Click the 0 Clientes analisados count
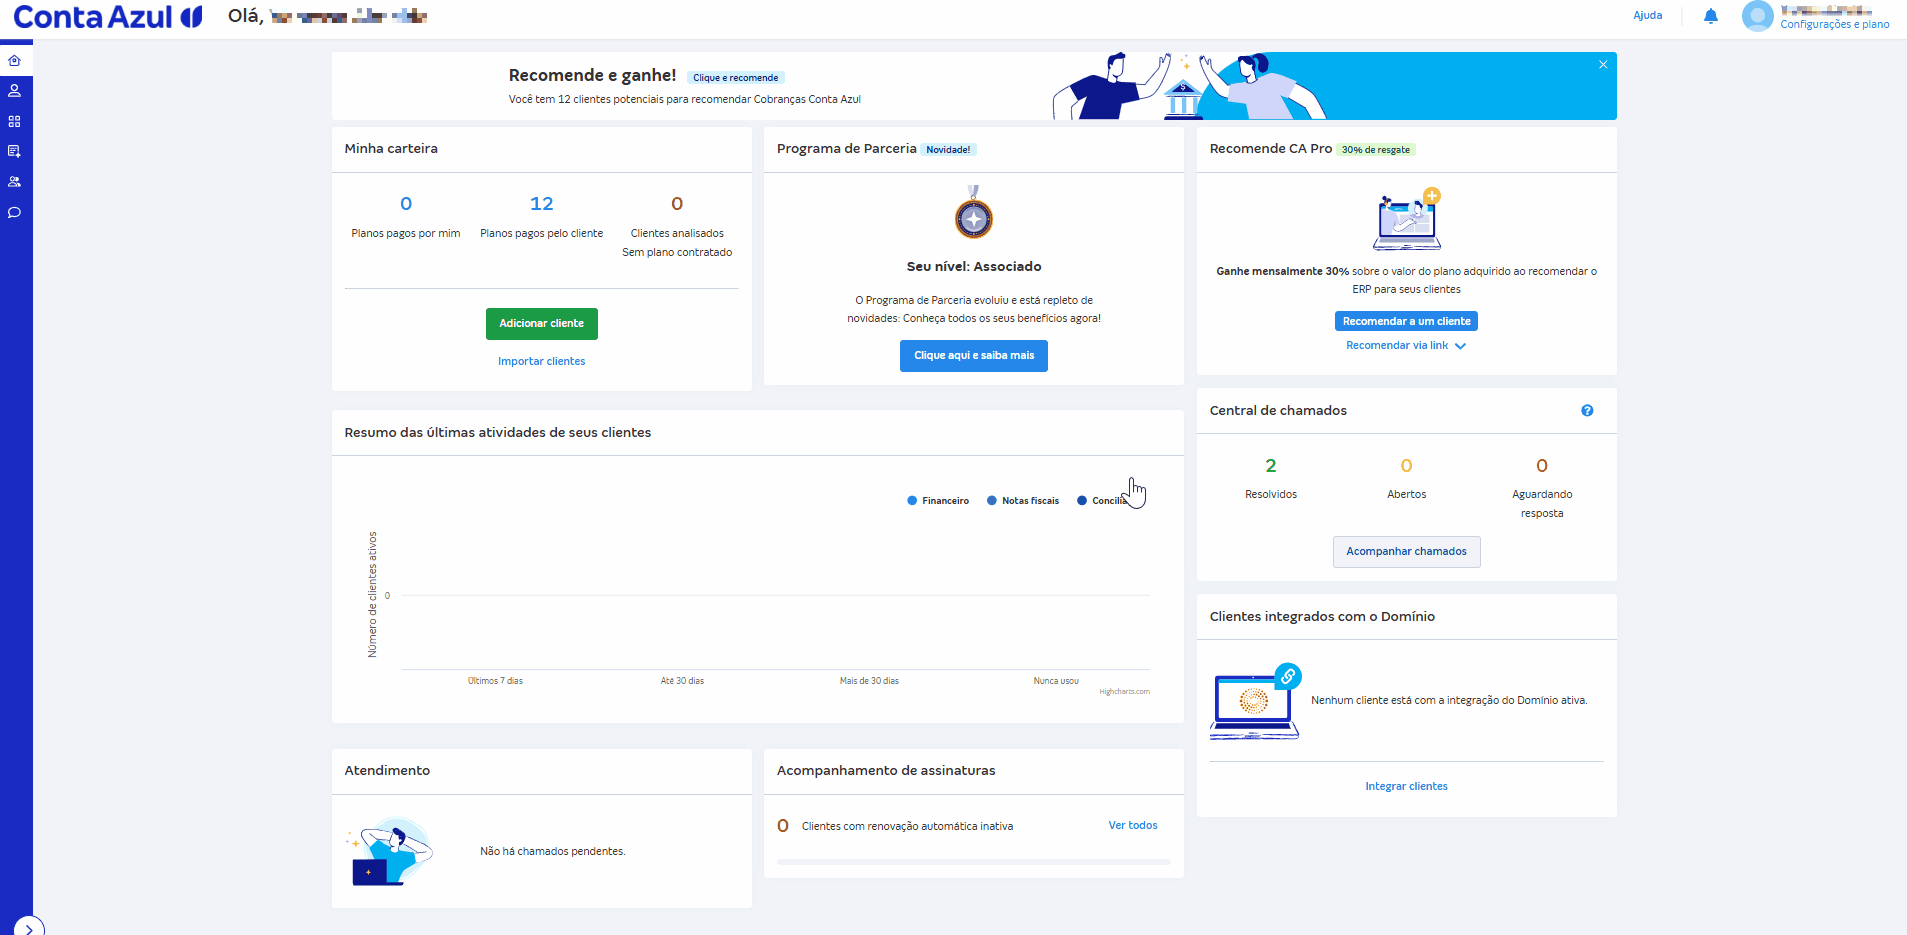Viewport: 1907px width, 935px height. 677,204
